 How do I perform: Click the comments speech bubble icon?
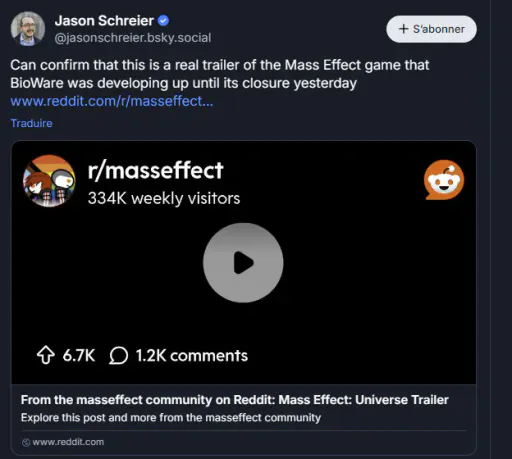point(118,356)
